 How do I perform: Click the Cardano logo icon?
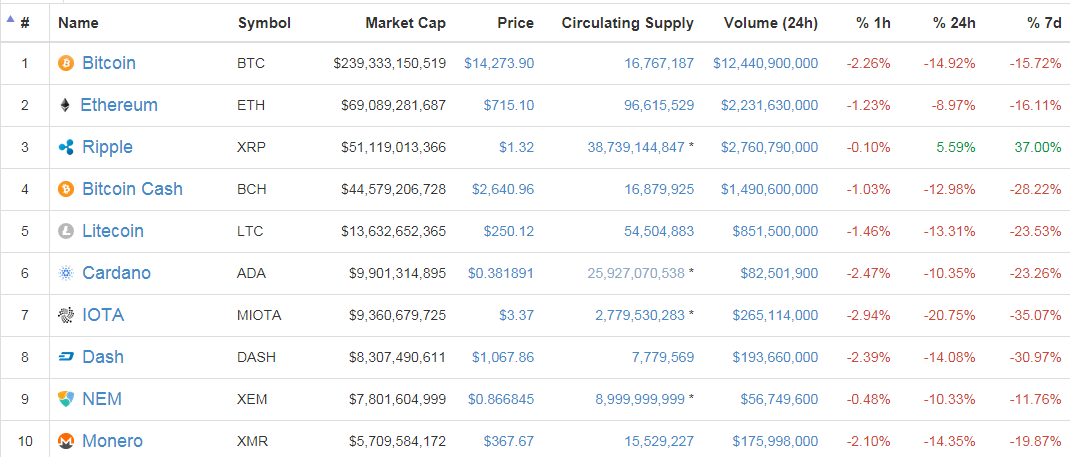[66, 273]
